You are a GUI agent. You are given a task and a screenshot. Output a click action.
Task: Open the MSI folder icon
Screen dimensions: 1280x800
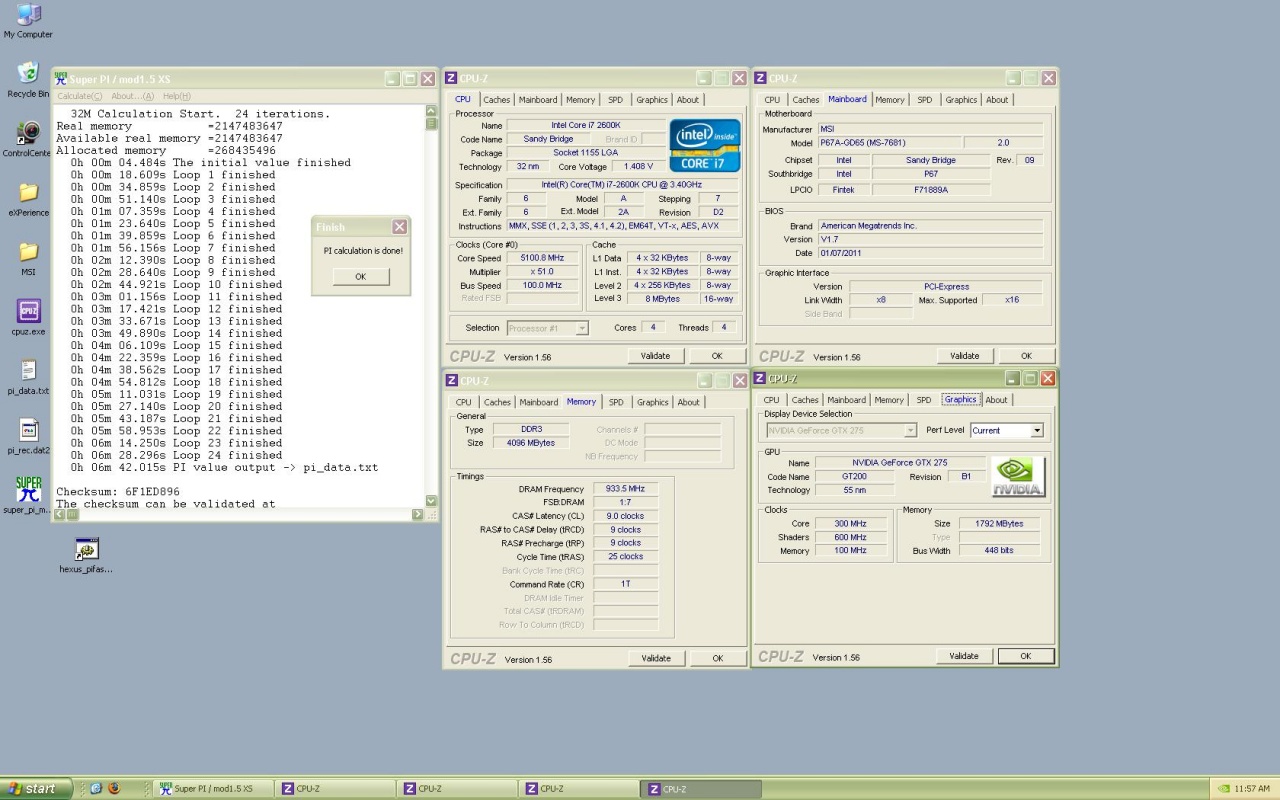point(28,252)
